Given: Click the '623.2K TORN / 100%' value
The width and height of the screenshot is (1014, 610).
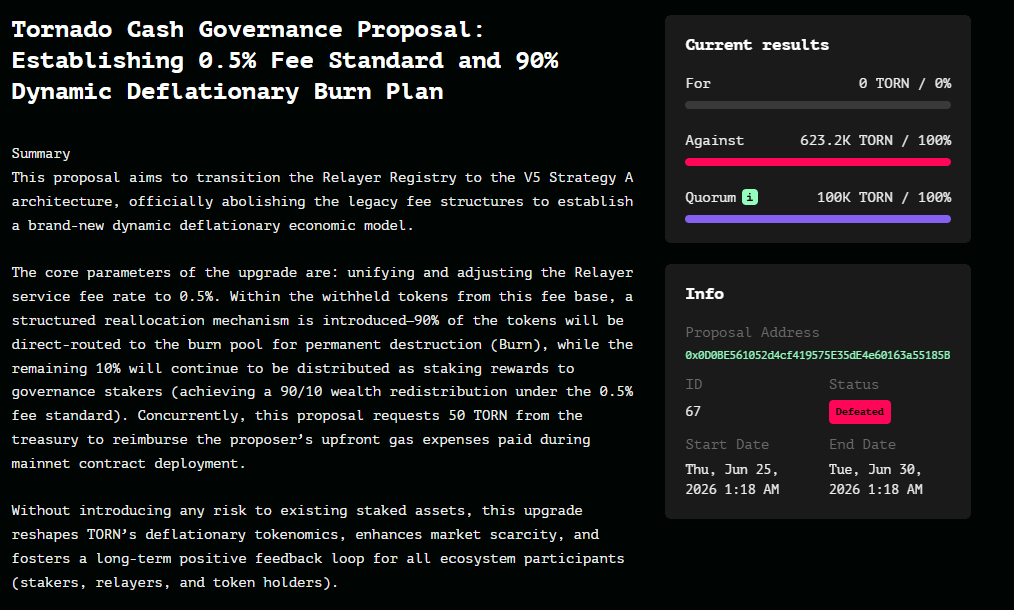Looking at the screenshot, I should tap(875, 140).
